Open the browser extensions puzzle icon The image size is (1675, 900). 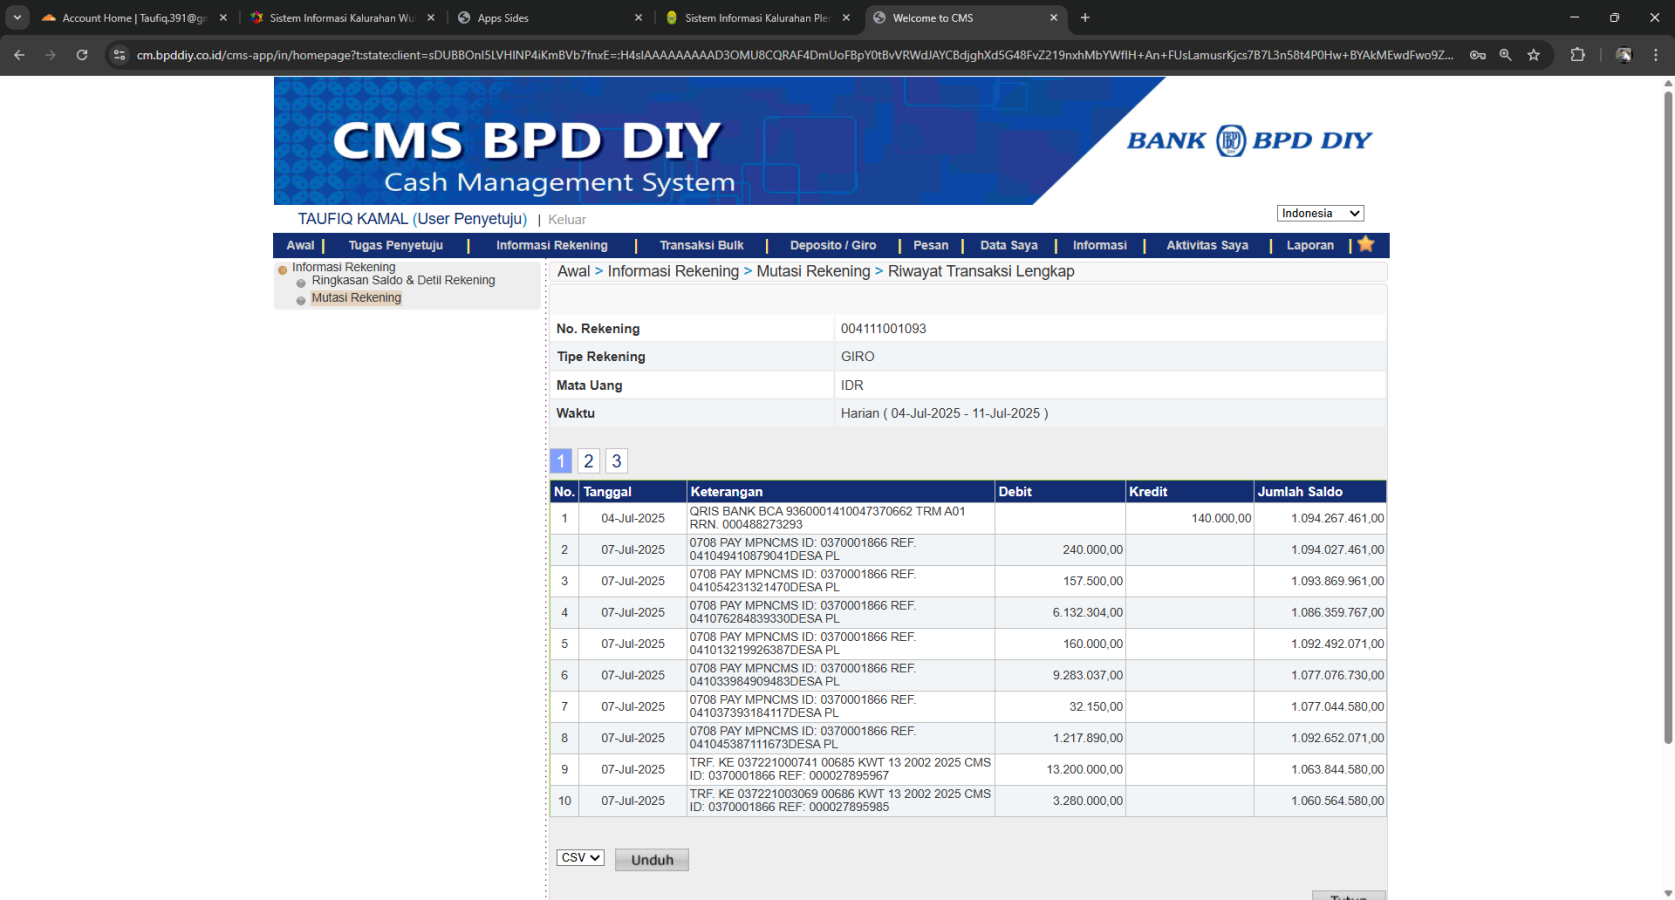1578,55
